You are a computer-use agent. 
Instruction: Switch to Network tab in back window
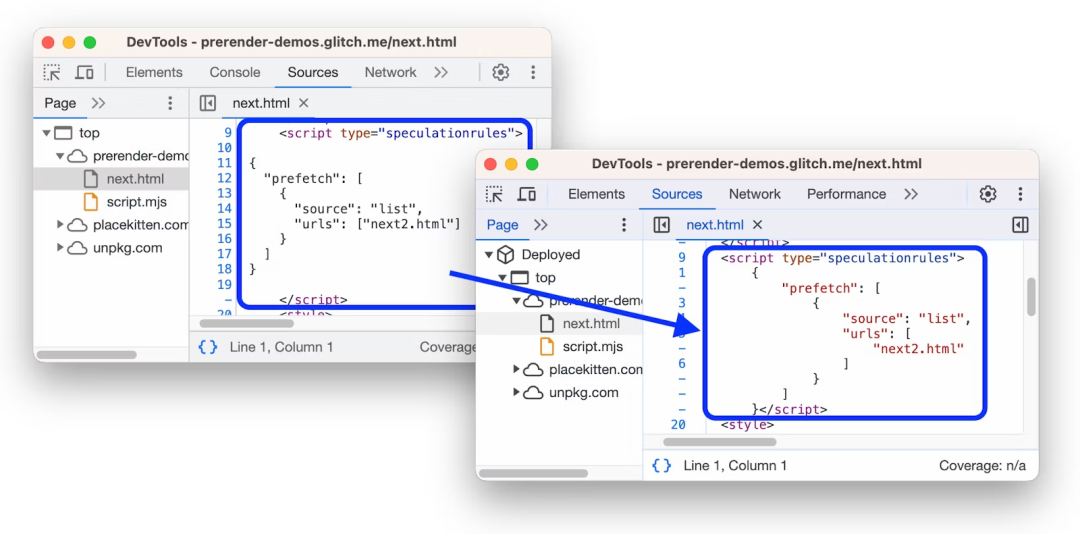point(391,72)
